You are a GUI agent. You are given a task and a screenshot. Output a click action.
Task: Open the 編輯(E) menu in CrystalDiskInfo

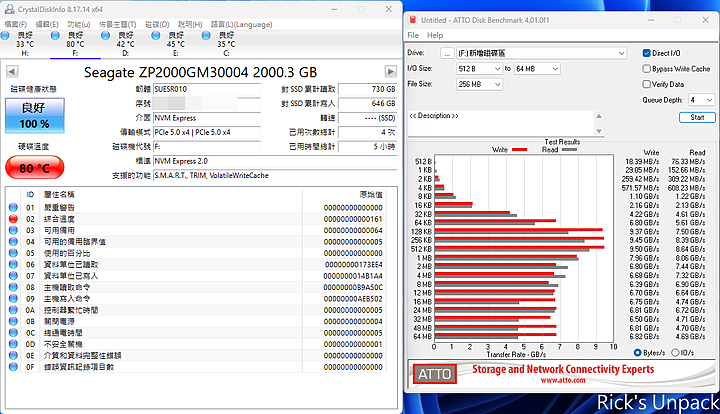47,24
